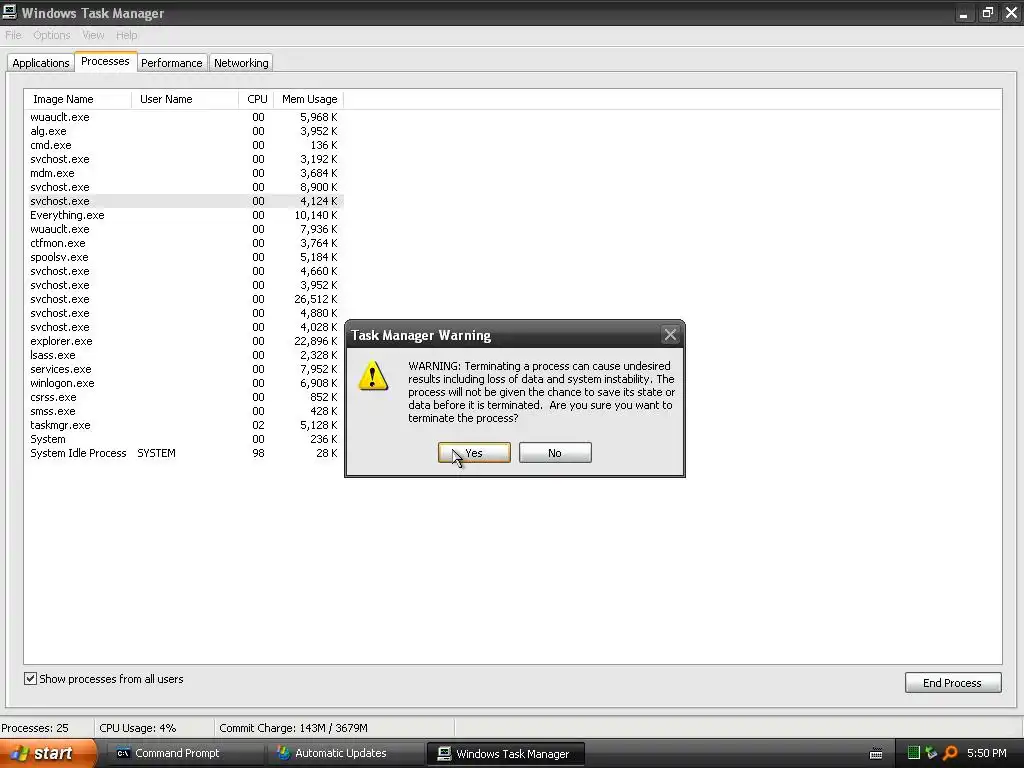Select wuauclt.exe using 7,936 K

tap(184, 229)
